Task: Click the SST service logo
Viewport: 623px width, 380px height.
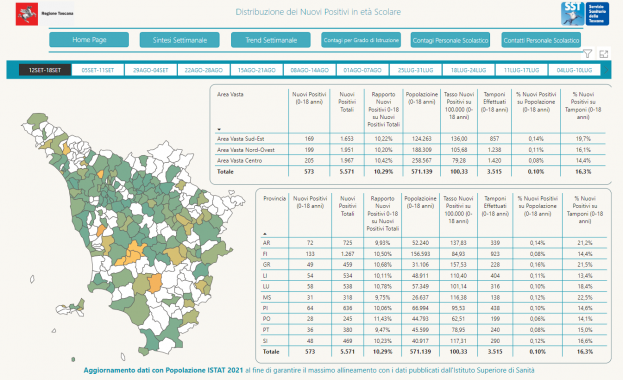Action: (585, 14)
